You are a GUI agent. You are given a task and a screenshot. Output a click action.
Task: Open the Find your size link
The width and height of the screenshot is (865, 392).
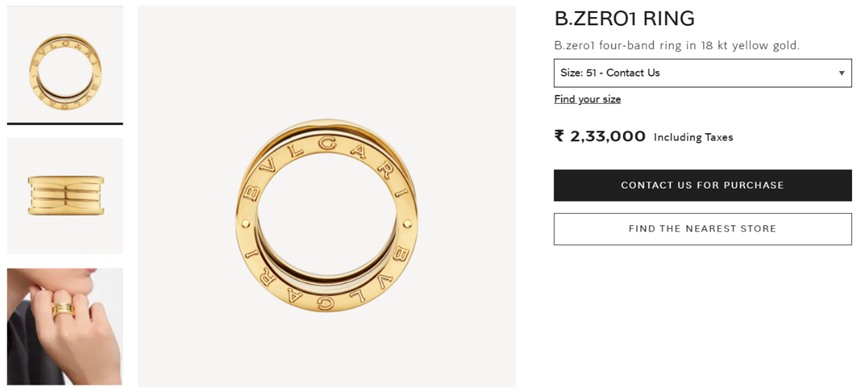588,99
